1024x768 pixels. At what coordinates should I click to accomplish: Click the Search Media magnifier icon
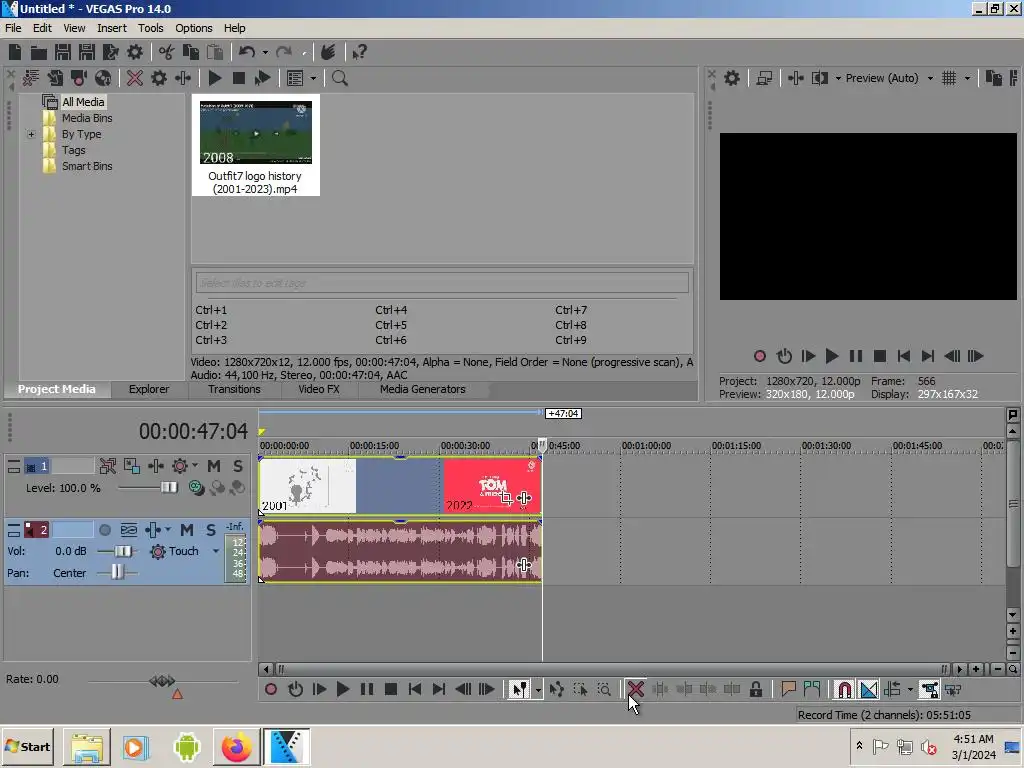pyautogui.click(x=340, y=78)
